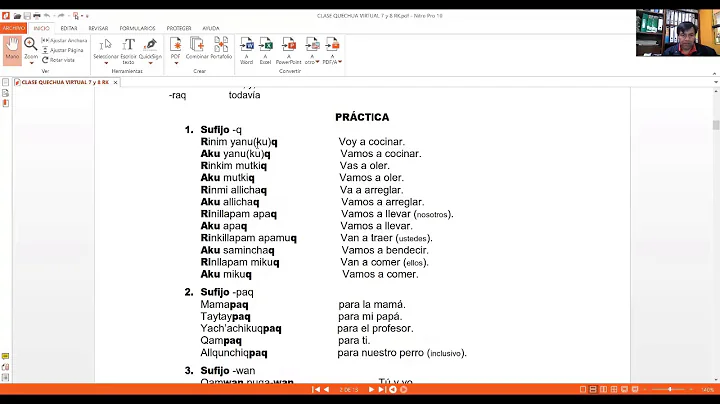Click the webcam video thumbnail

[x=678, y=33]
